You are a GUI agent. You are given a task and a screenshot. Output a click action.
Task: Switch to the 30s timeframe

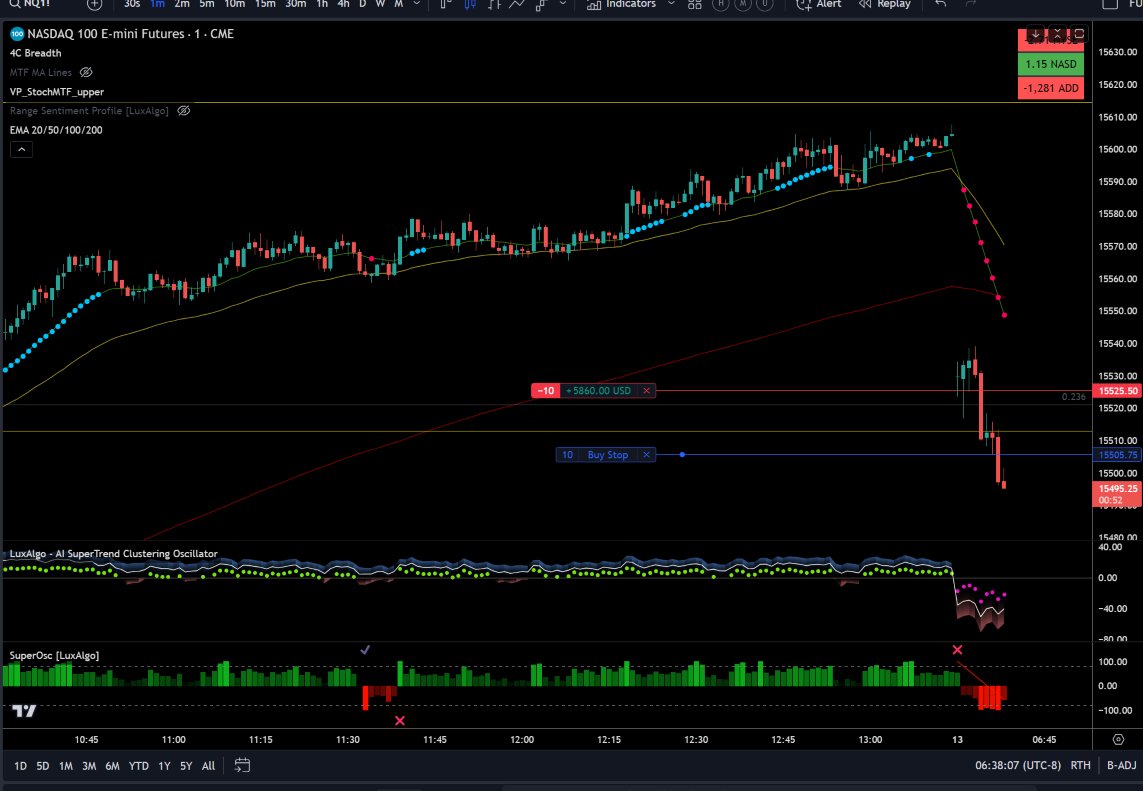click(x=132, y=4)
